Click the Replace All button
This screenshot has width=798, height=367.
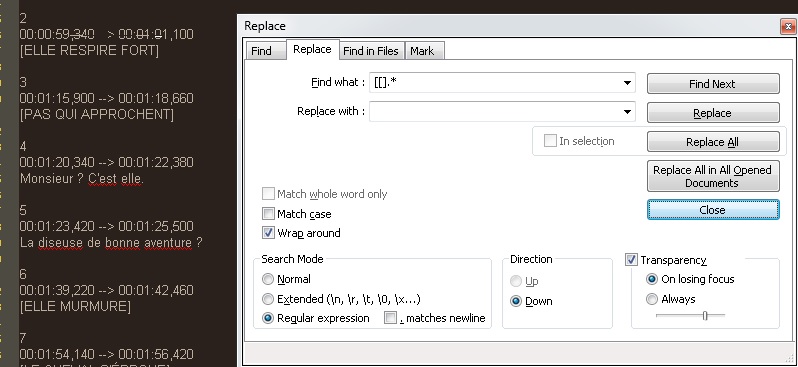point(712,142)
